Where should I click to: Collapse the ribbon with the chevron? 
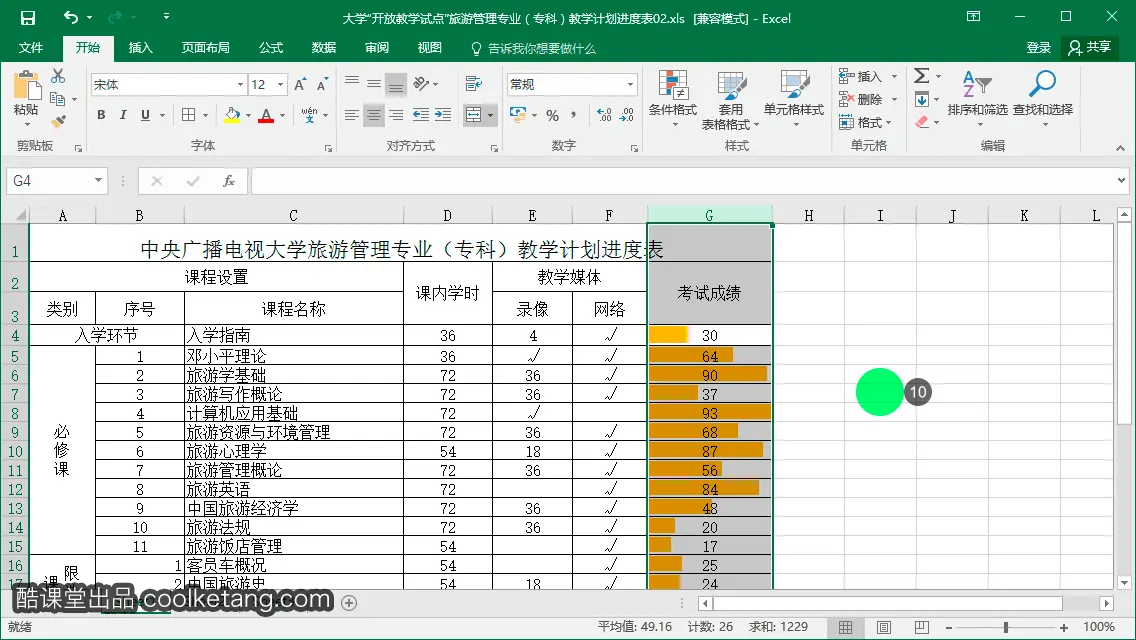[x=1120, y=148]
